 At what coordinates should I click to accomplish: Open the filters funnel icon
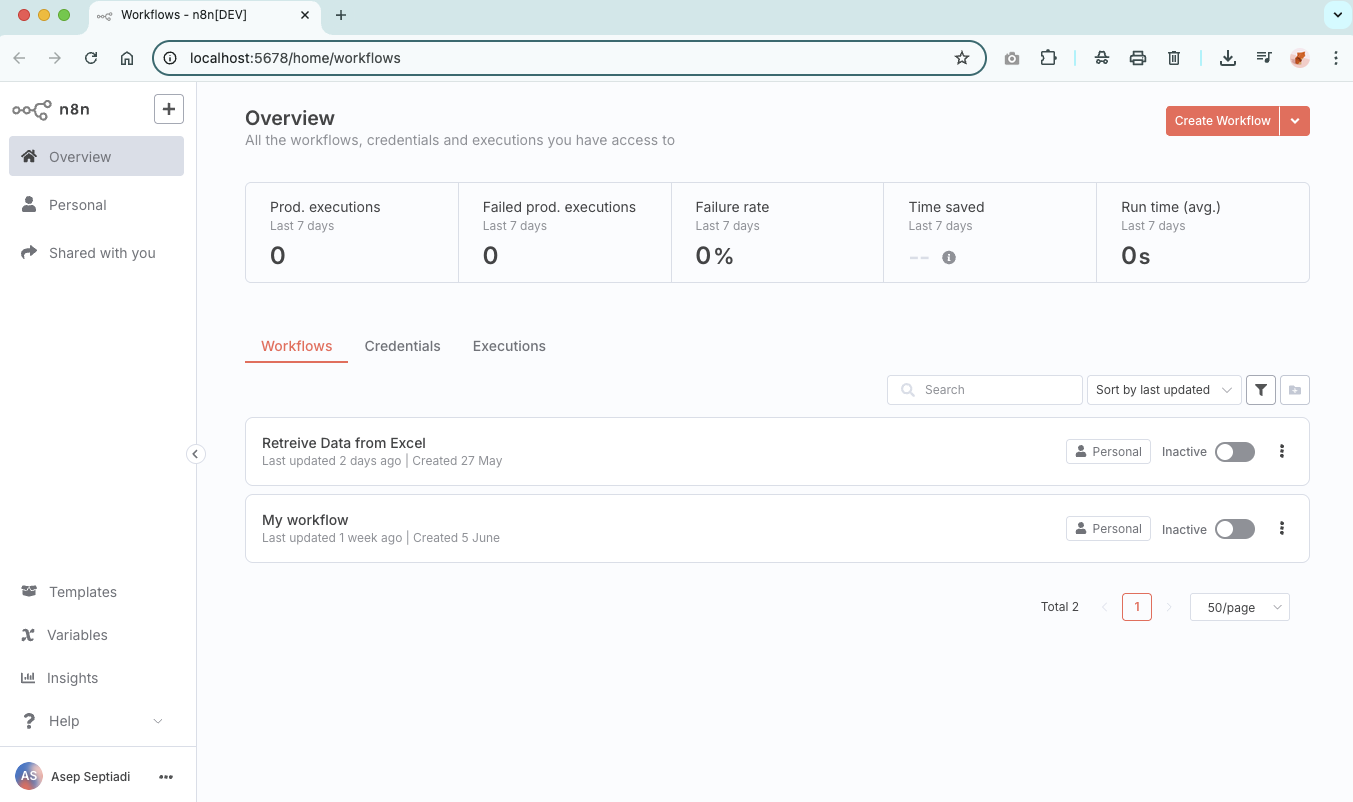coord(1261,390)
